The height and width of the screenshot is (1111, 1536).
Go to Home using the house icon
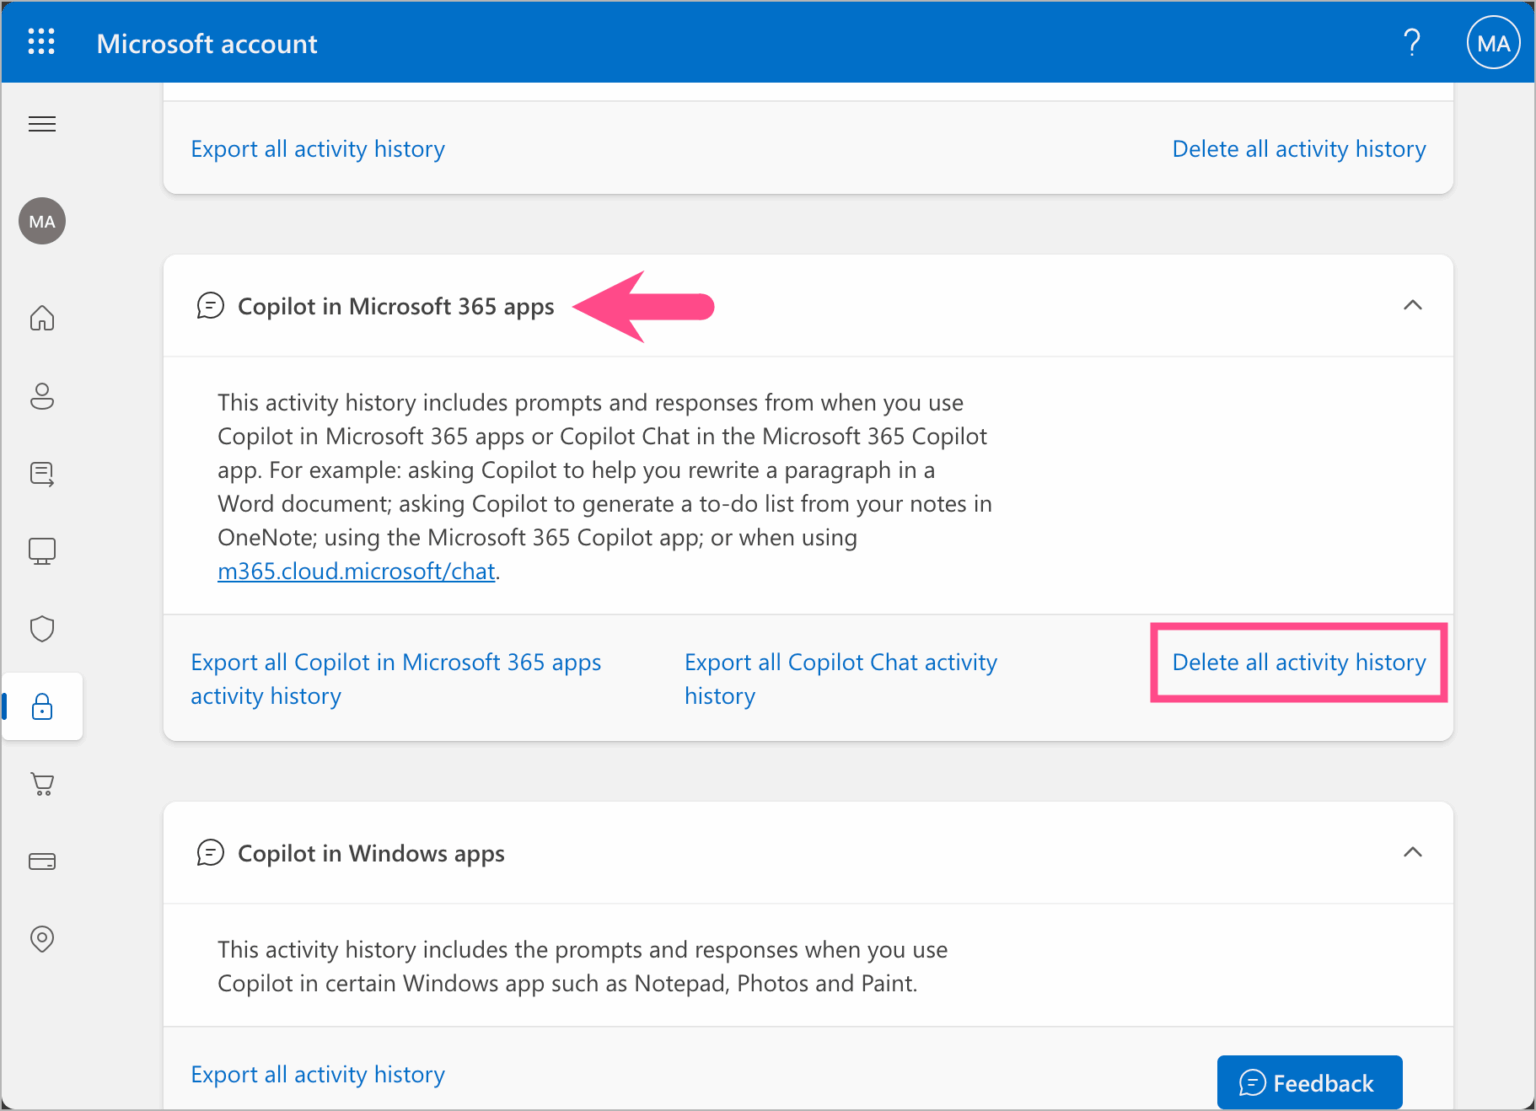point(42,318)
